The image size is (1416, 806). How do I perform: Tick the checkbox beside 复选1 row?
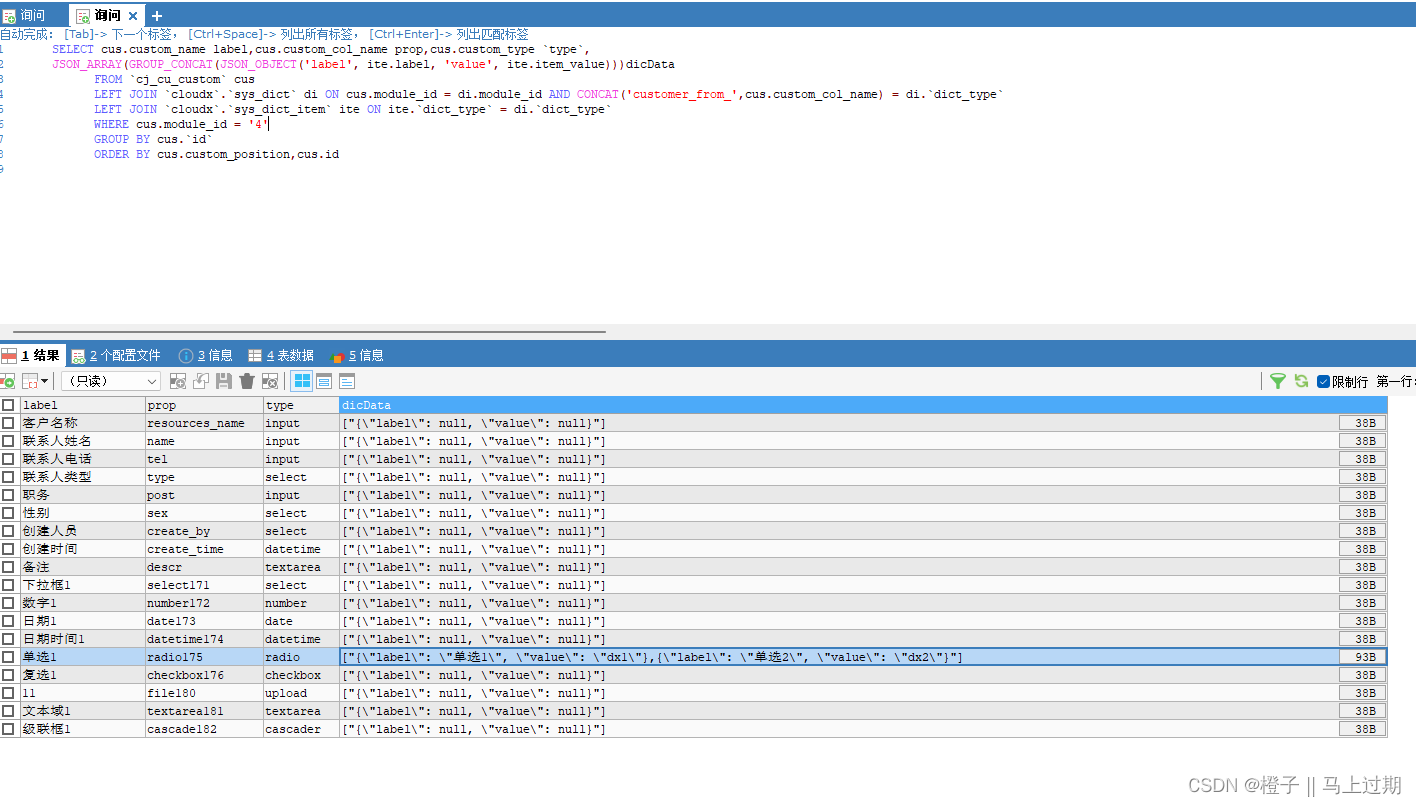(x=7, y=674)
